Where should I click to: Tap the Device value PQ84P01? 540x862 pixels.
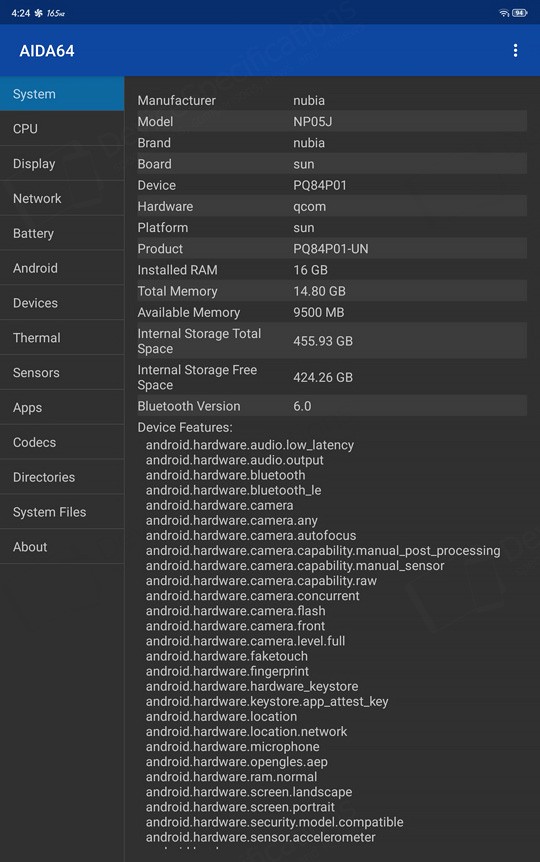(320, 185)
